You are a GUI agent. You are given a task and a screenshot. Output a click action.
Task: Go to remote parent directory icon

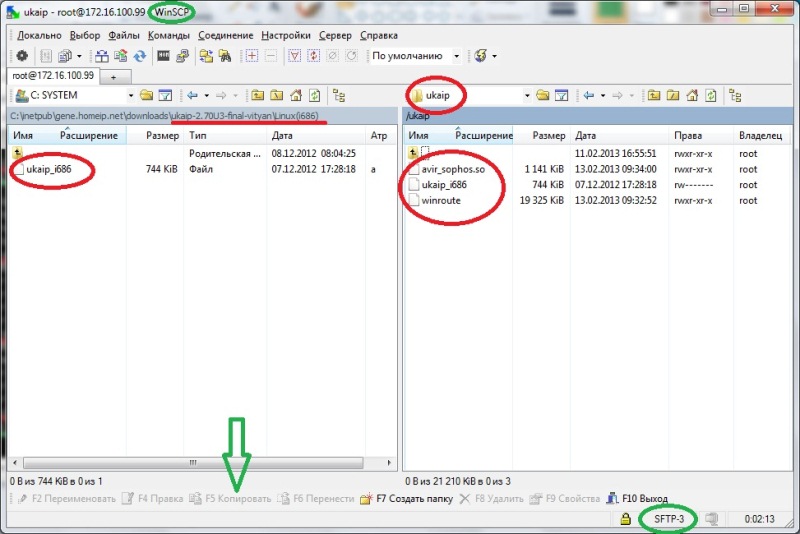click(654, 96)
